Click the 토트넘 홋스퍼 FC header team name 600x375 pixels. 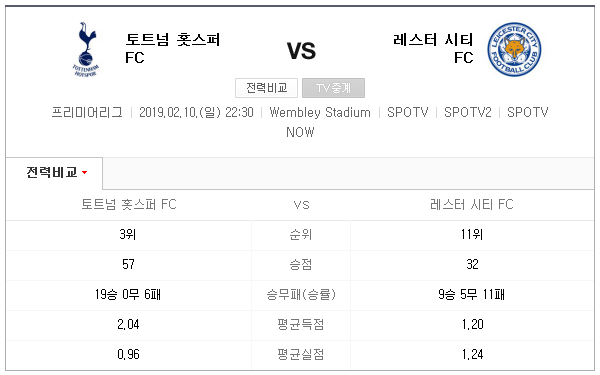[173, 49]
